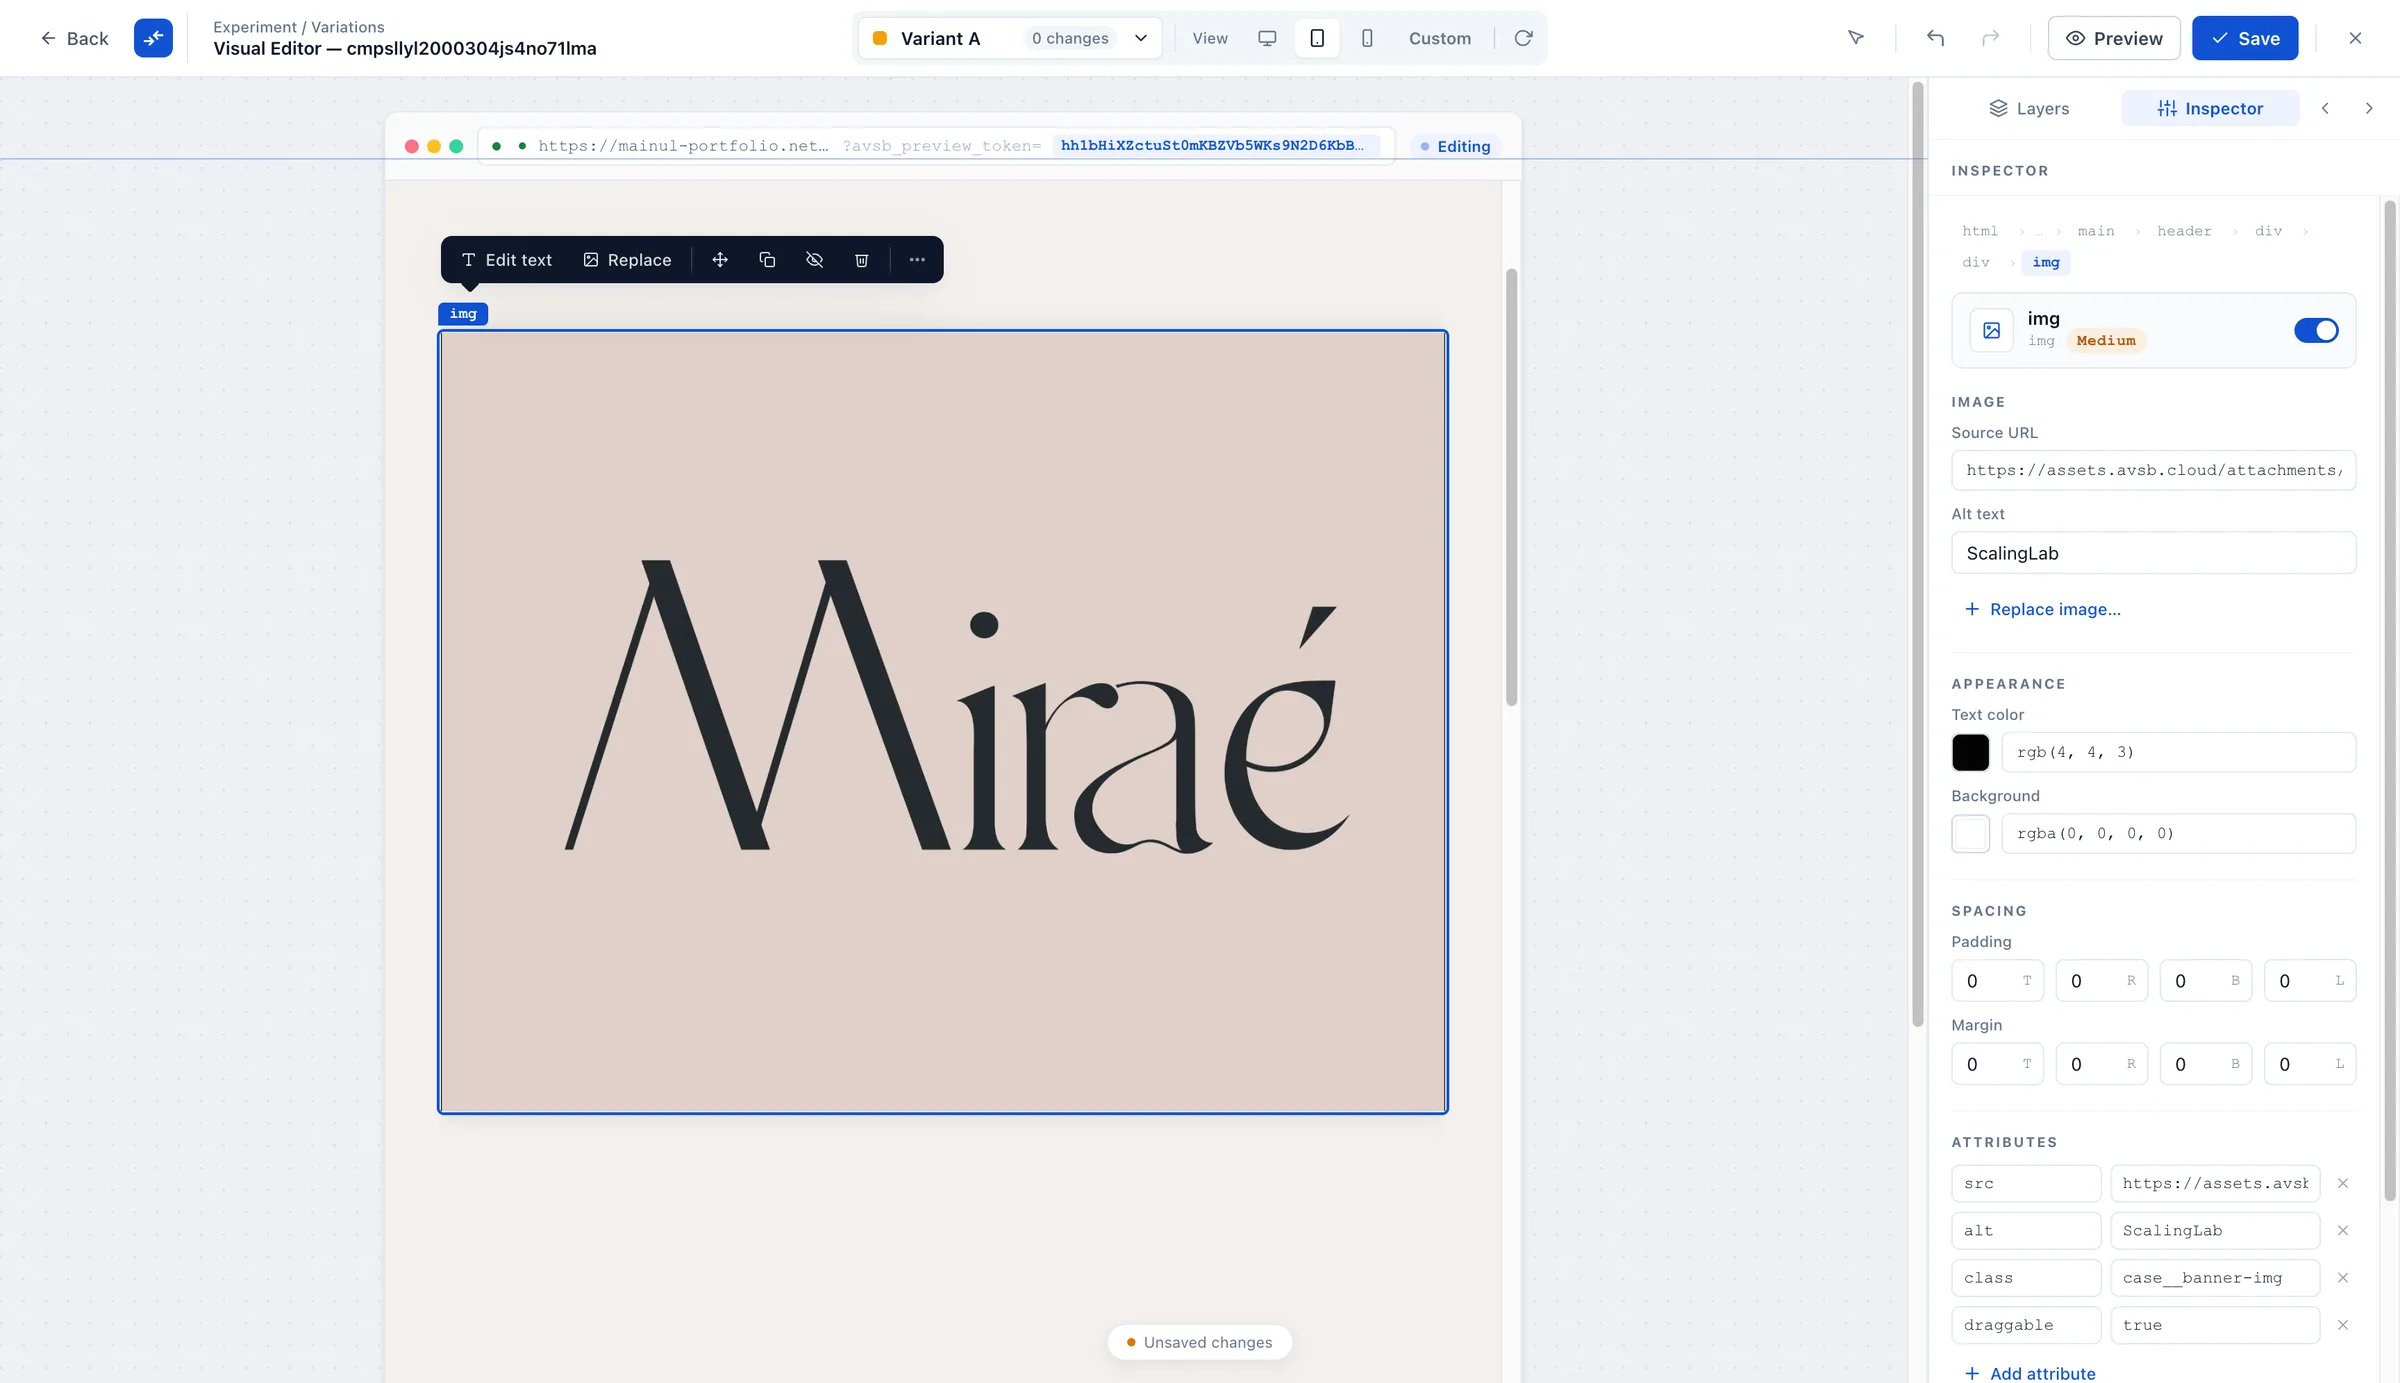Screen dimensions: 2400x1383
Task: Duplicate the selected img element
Action: [x=767, y=260]
